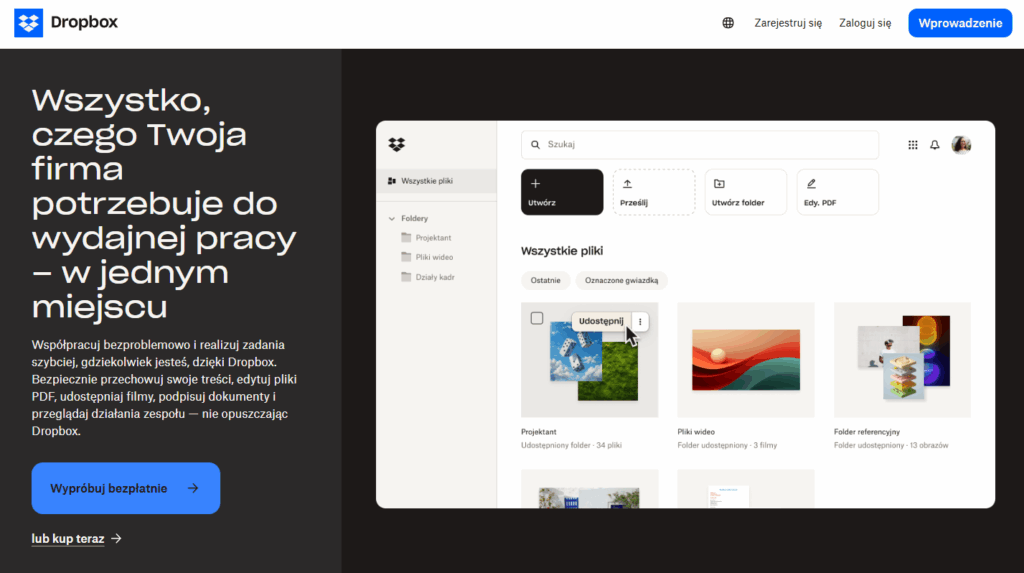
Task: Select Projektant folder in sidebar tree
Action: click(x=433, y=238)
